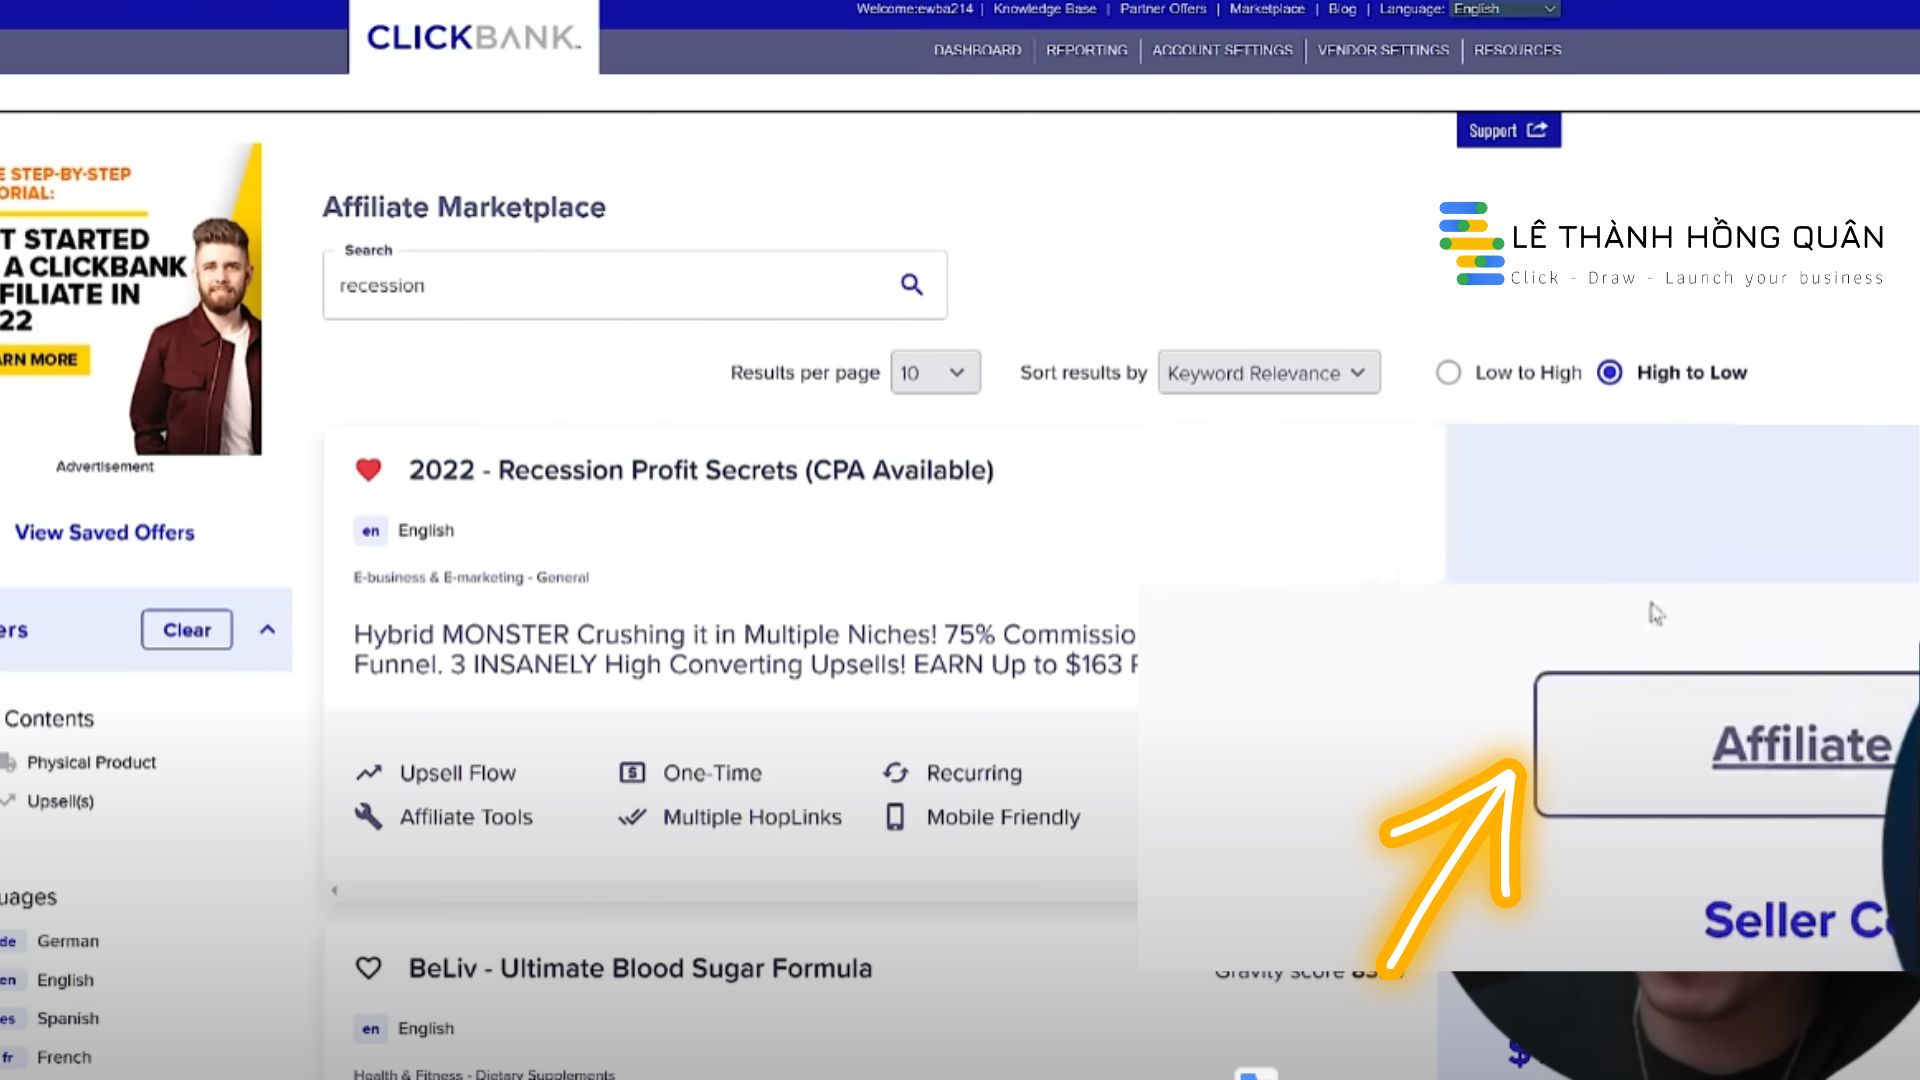
Task: Click the Mobile Friendly phone icon
Action: (896, 817)
